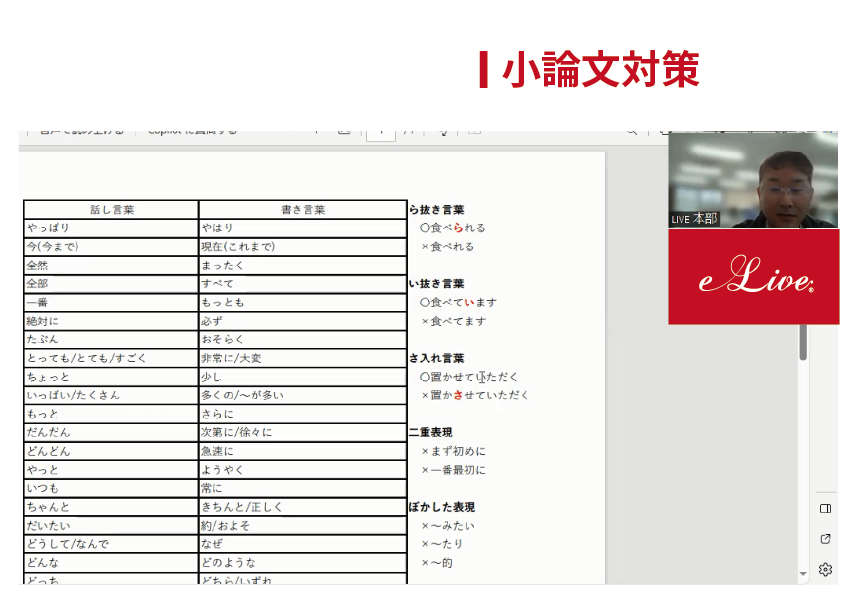Click the ぼかした表現 section heading

pos(442,507)
